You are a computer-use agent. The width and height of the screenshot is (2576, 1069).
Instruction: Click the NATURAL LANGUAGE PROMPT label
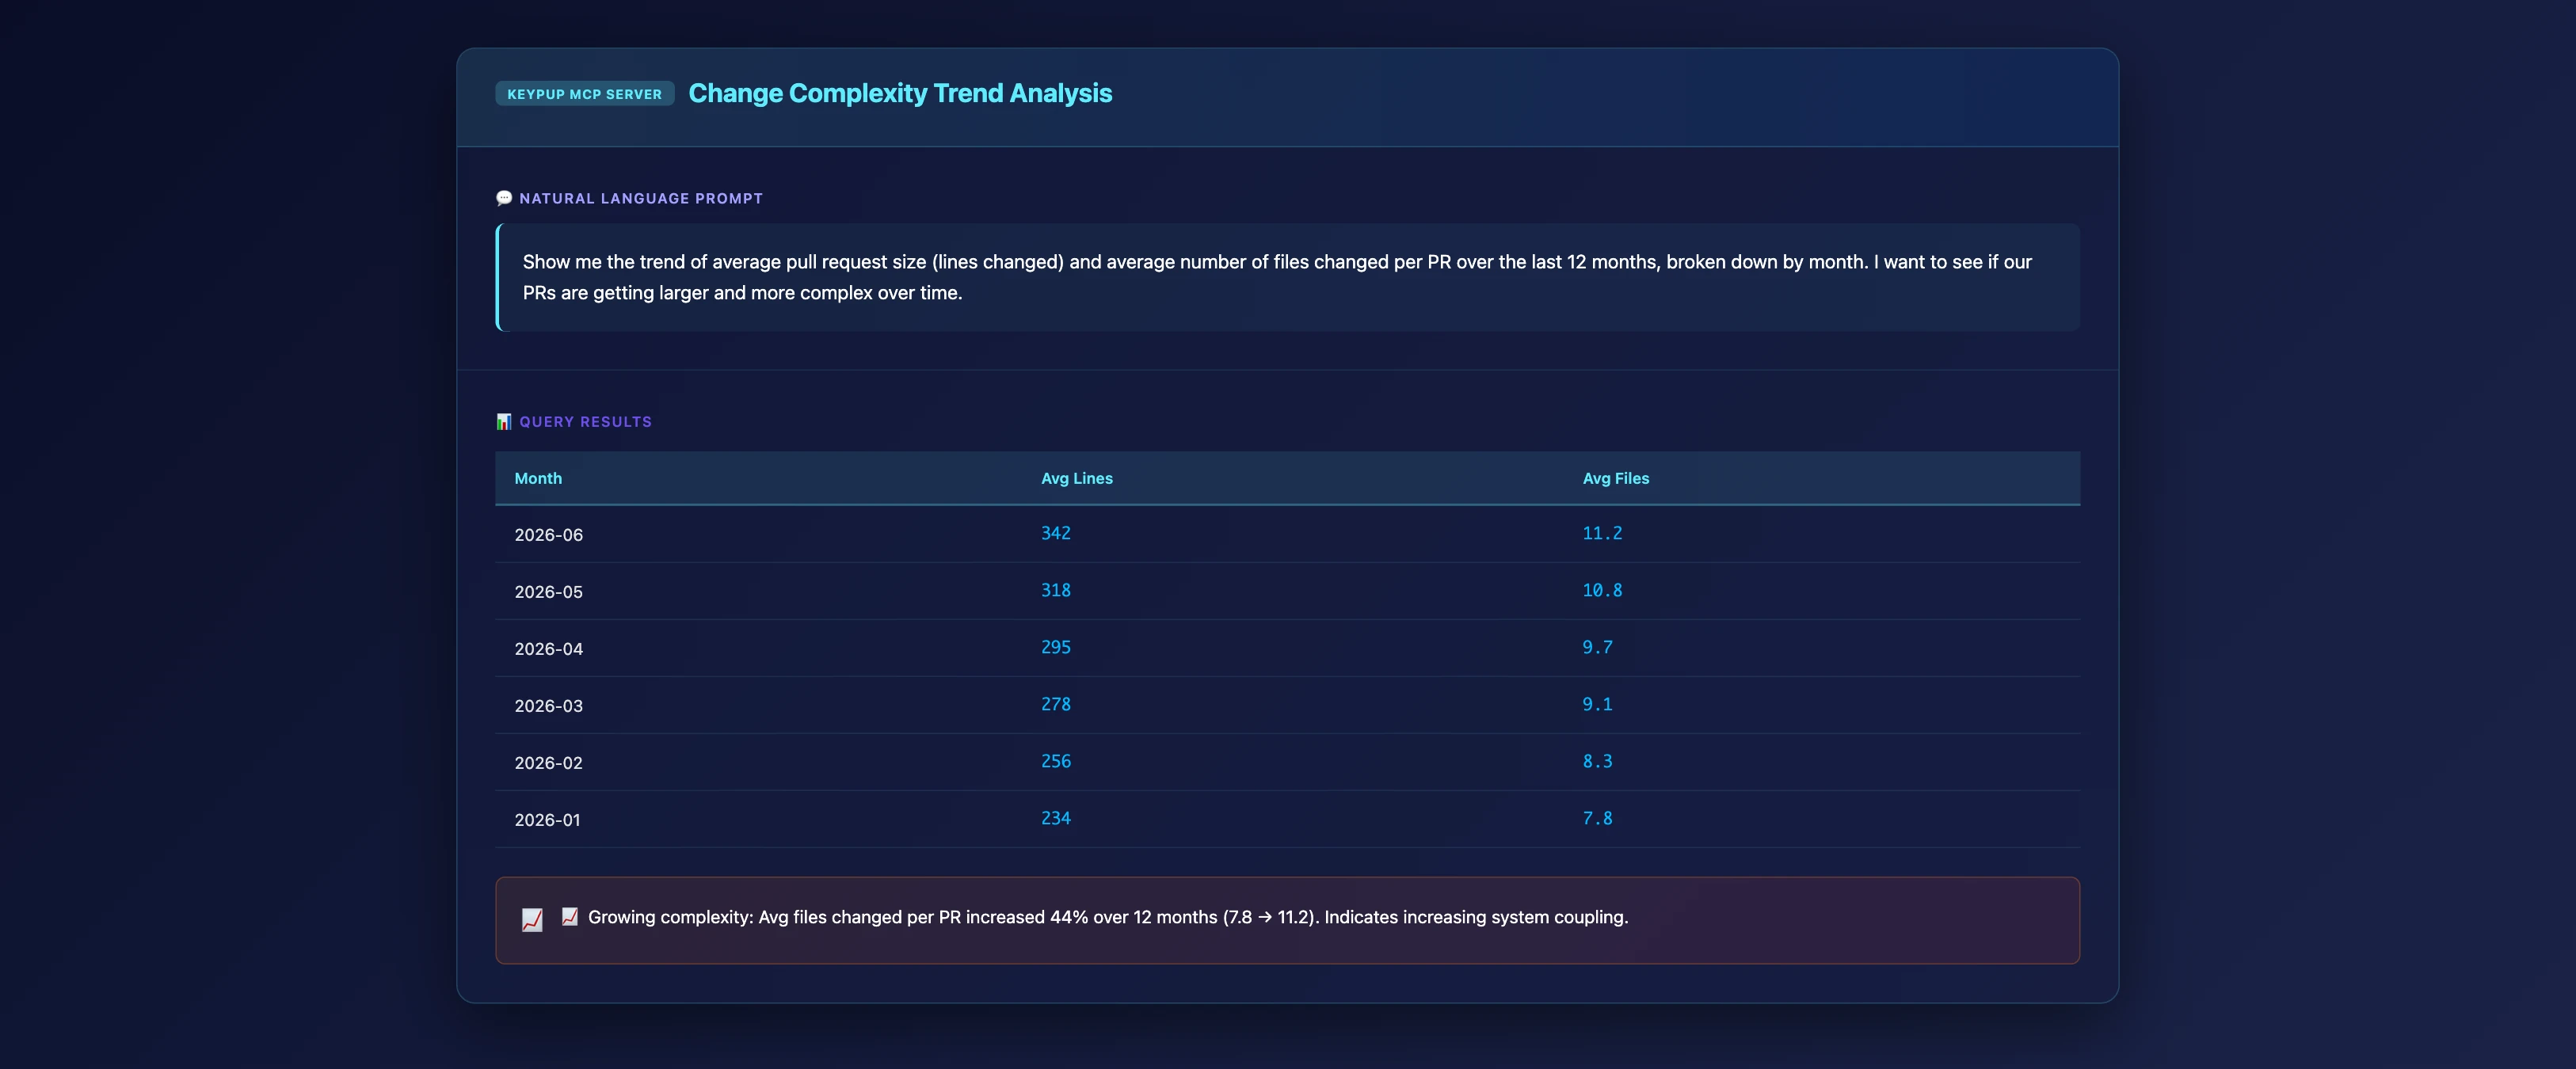click(641, 198)
